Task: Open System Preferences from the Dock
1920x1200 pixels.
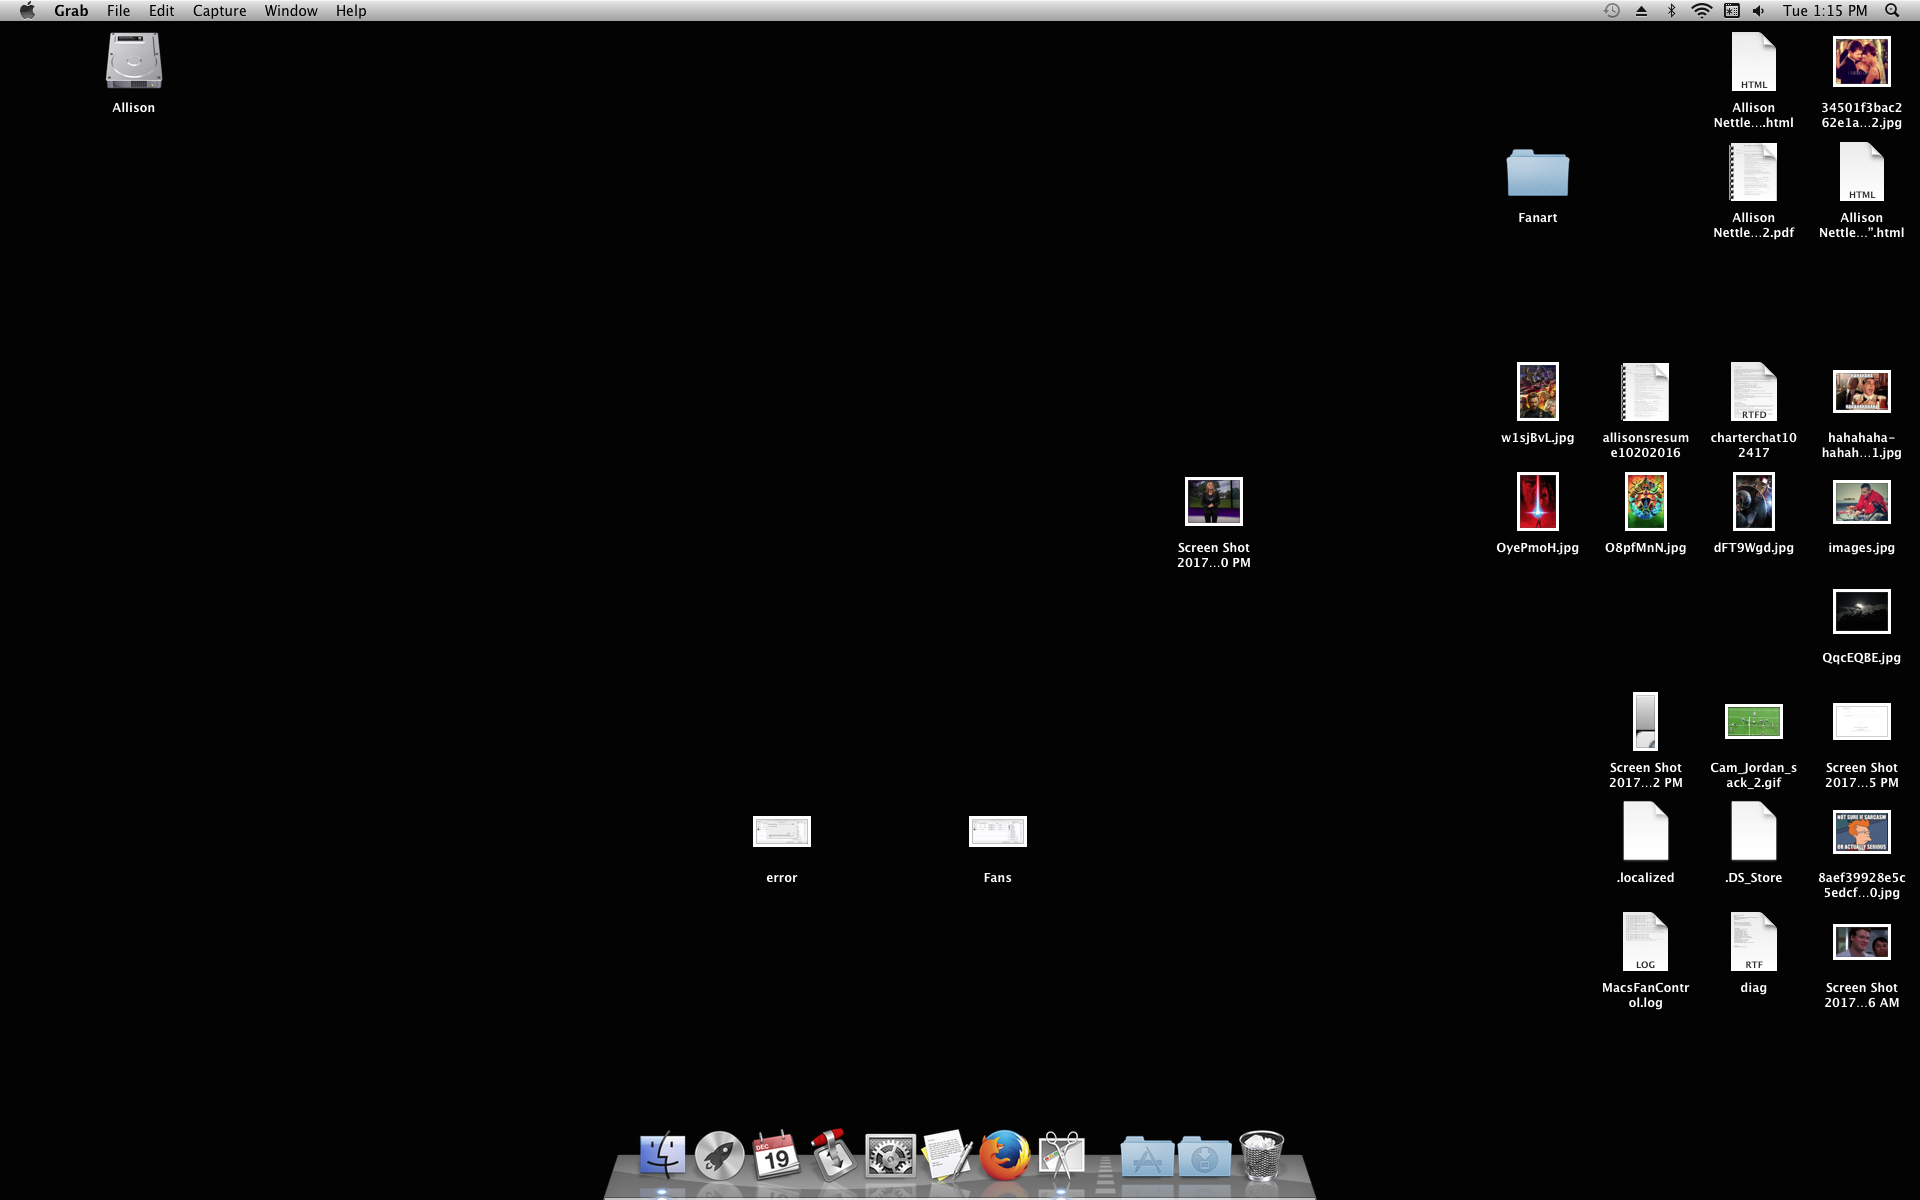Action: [889, 1157]
